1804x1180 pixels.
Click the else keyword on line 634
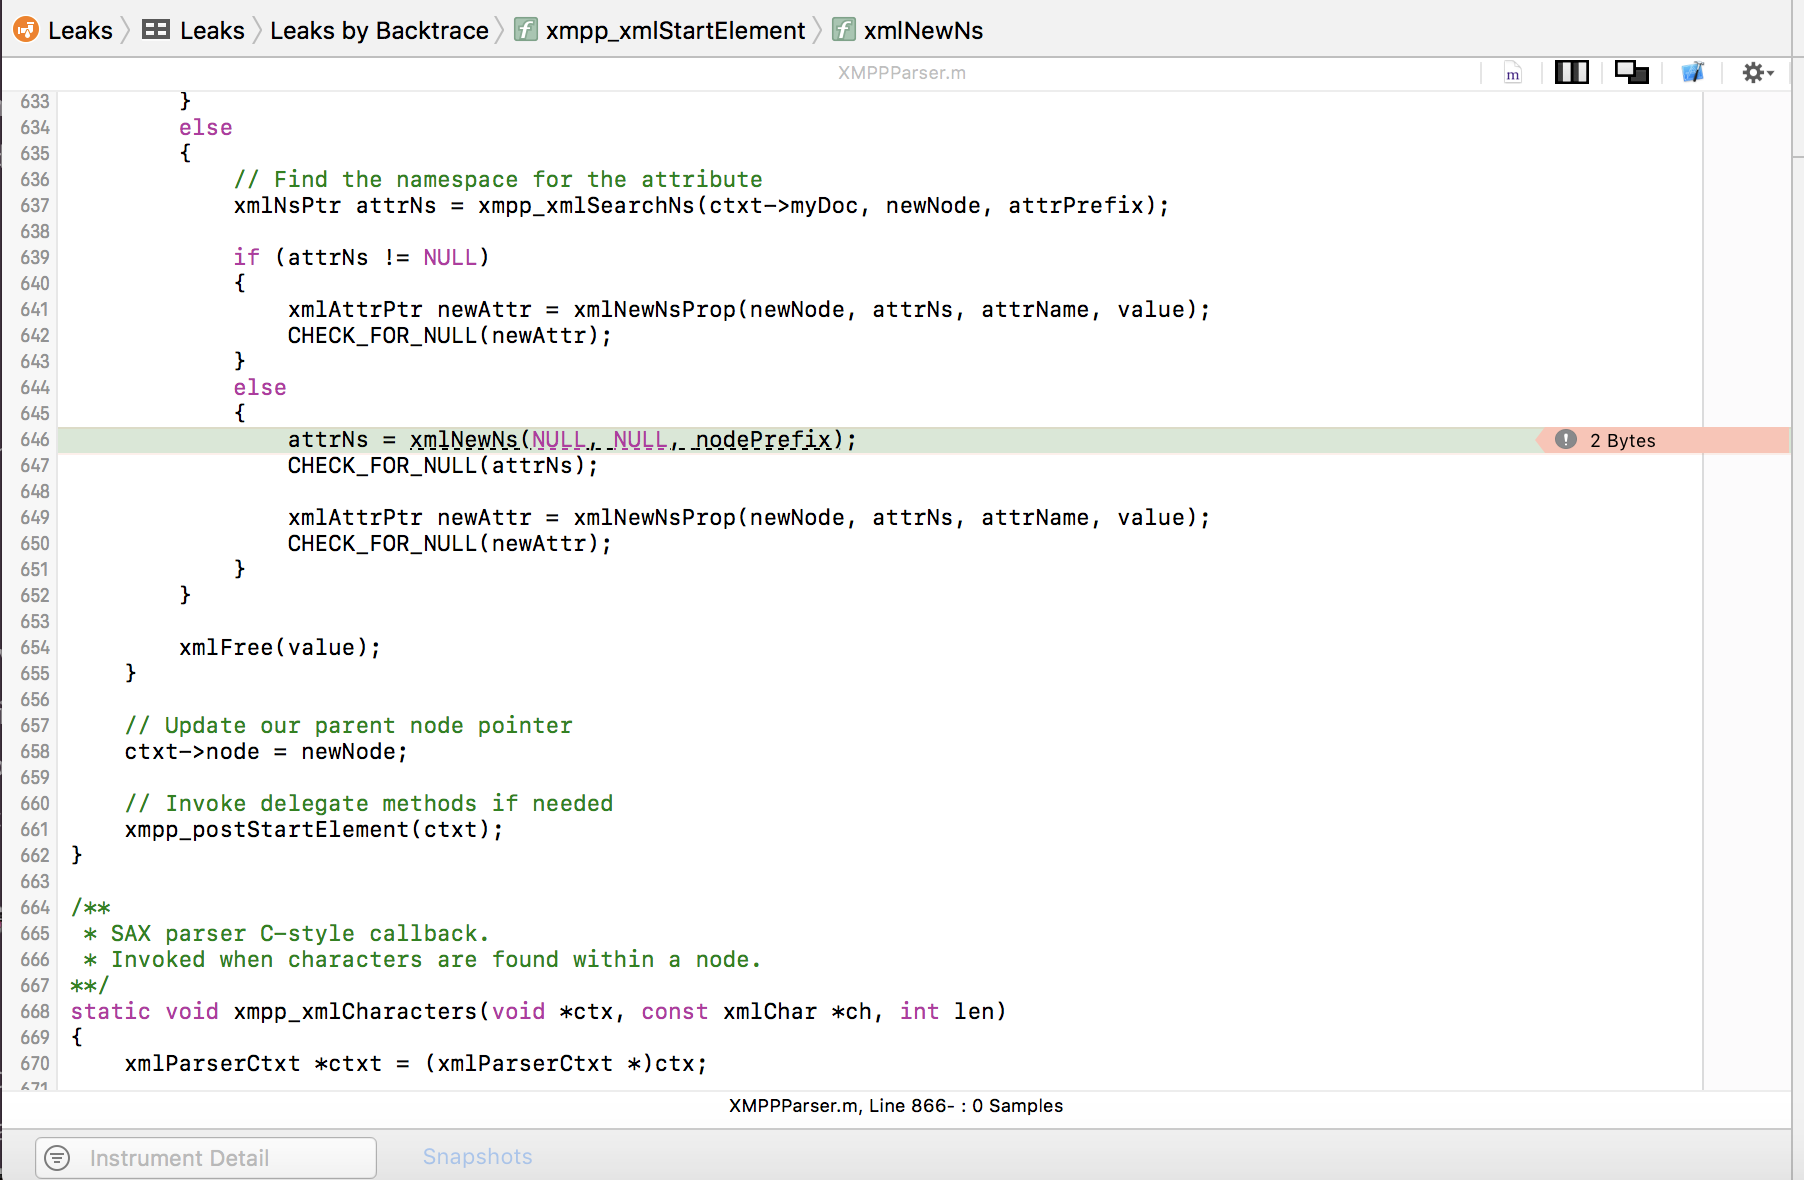pyautogui.click(x=206, y=128)
